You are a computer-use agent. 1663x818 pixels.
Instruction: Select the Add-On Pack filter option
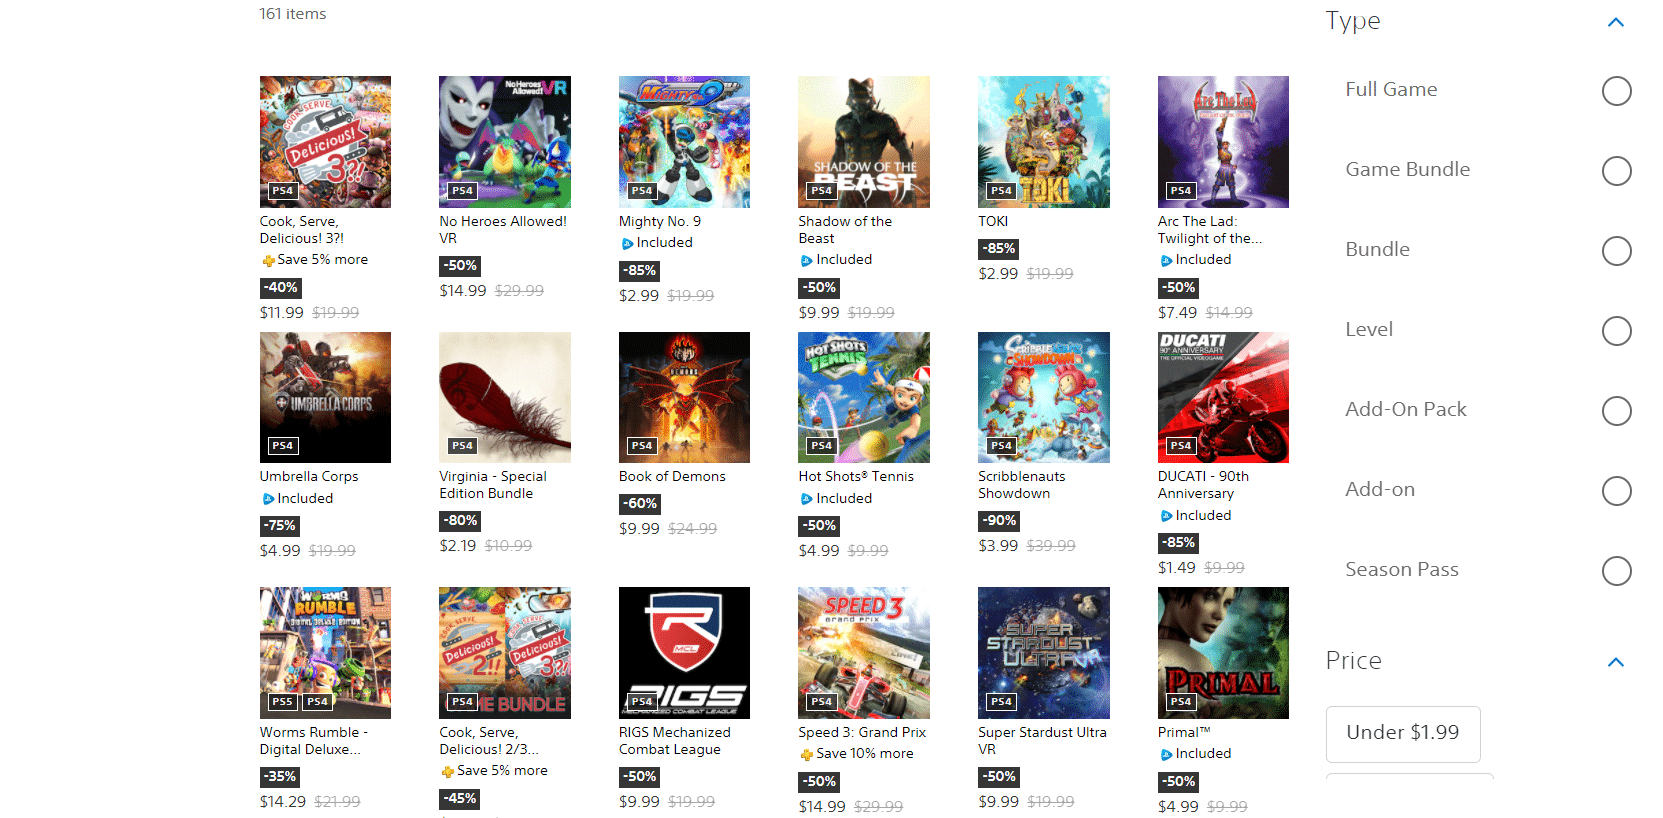1616,411
